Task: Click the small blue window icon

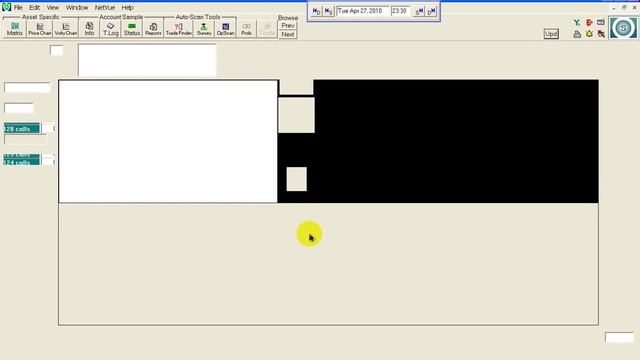Action: [x=601, y=22]
